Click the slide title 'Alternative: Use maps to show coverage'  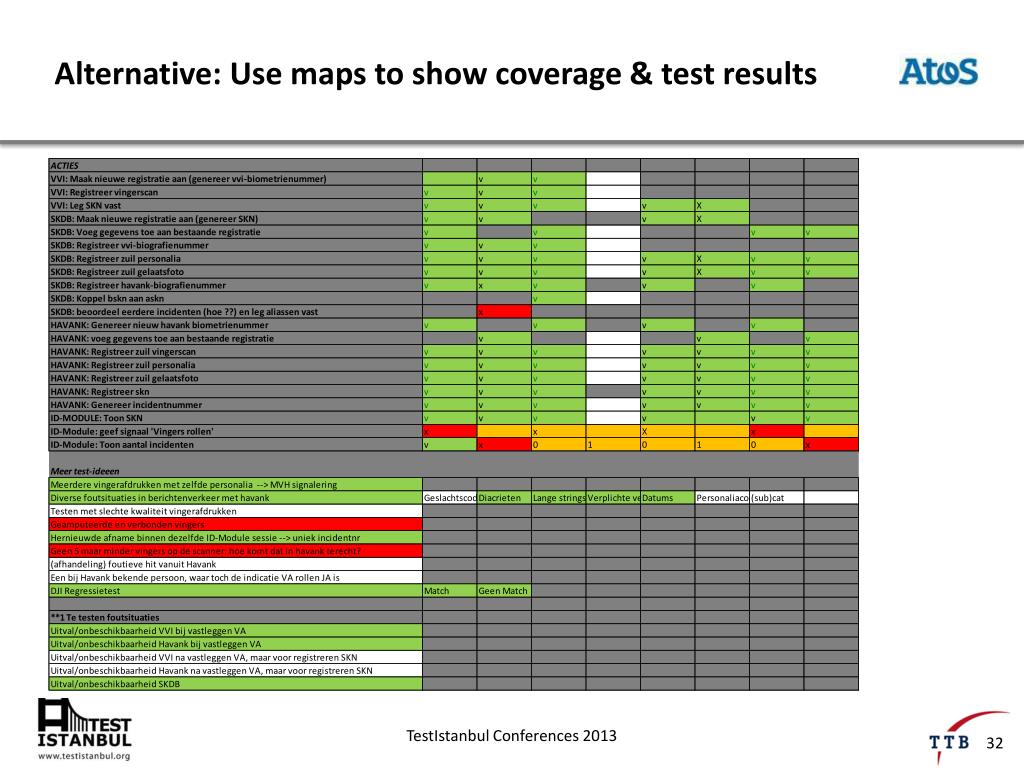(436, 73)
